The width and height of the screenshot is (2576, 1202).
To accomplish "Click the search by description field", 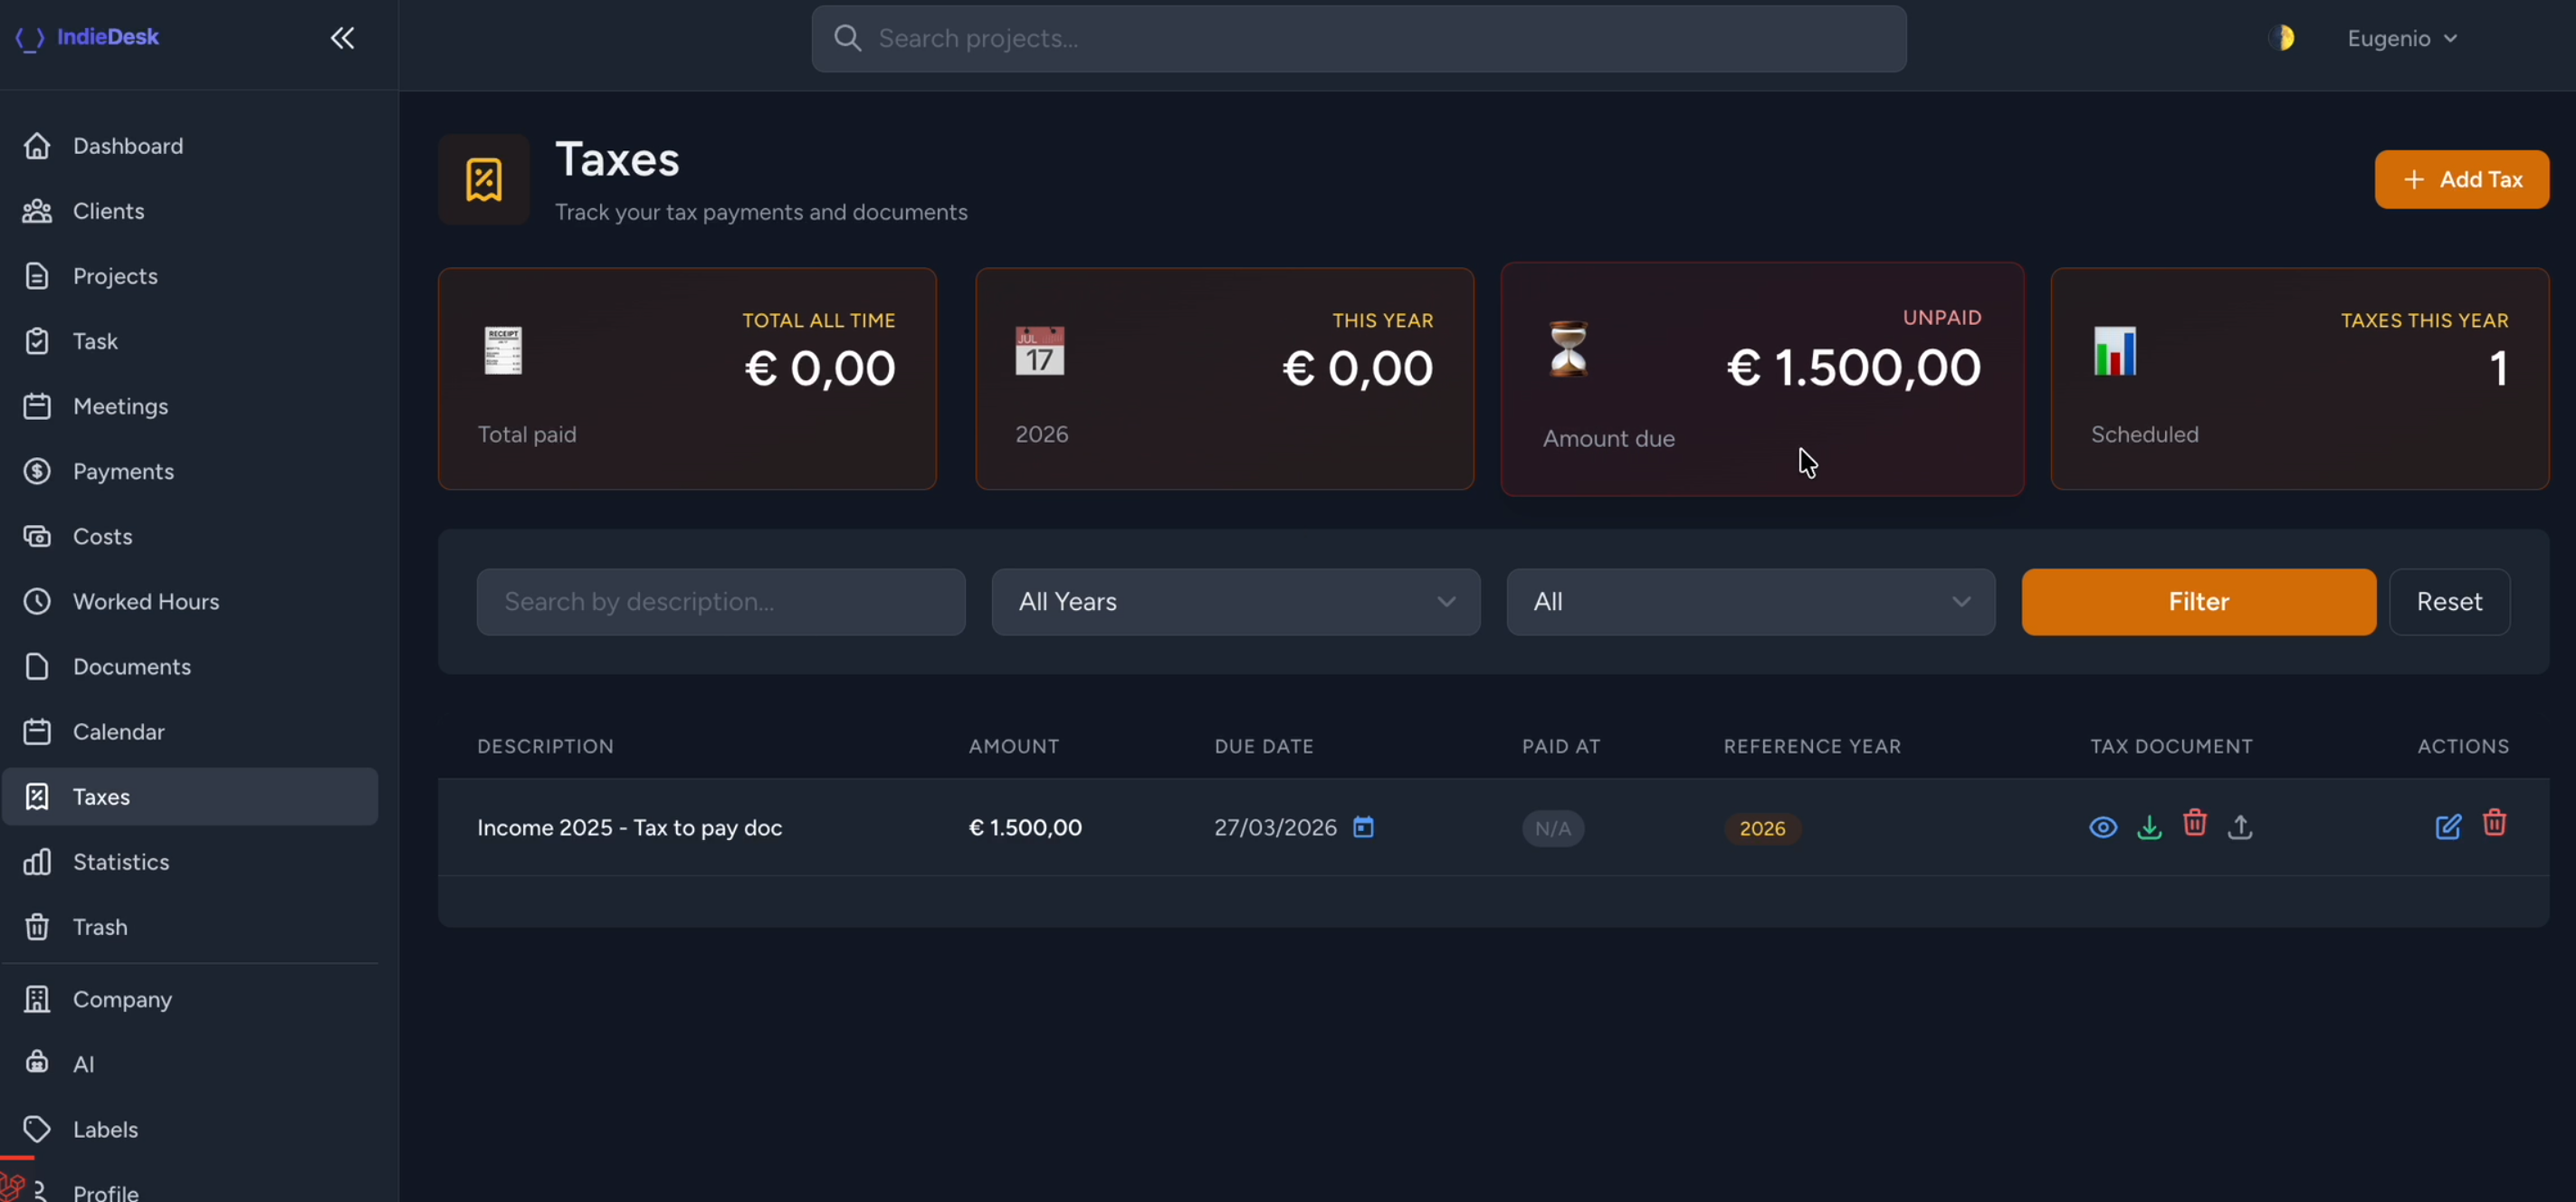I will [x=720, y=601].
